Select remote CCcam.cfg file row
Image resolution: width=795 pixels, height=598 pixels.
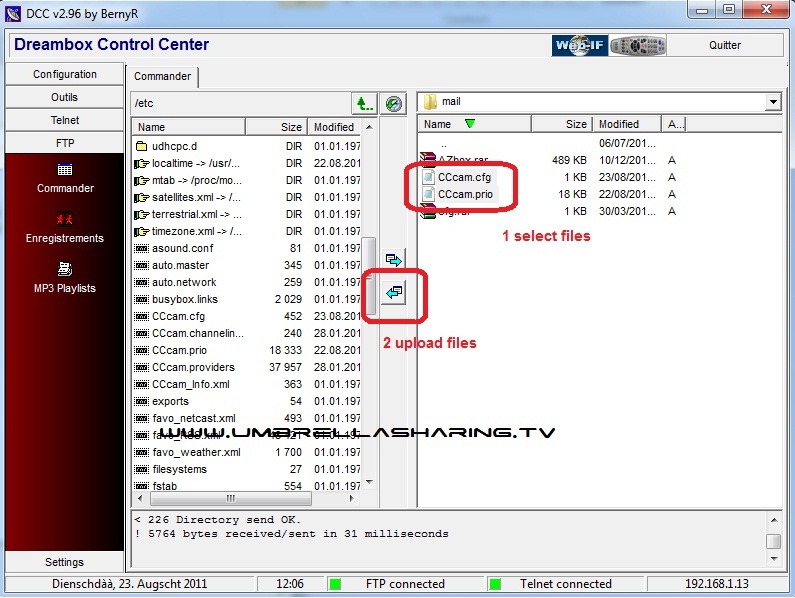[x=247, y=316]
